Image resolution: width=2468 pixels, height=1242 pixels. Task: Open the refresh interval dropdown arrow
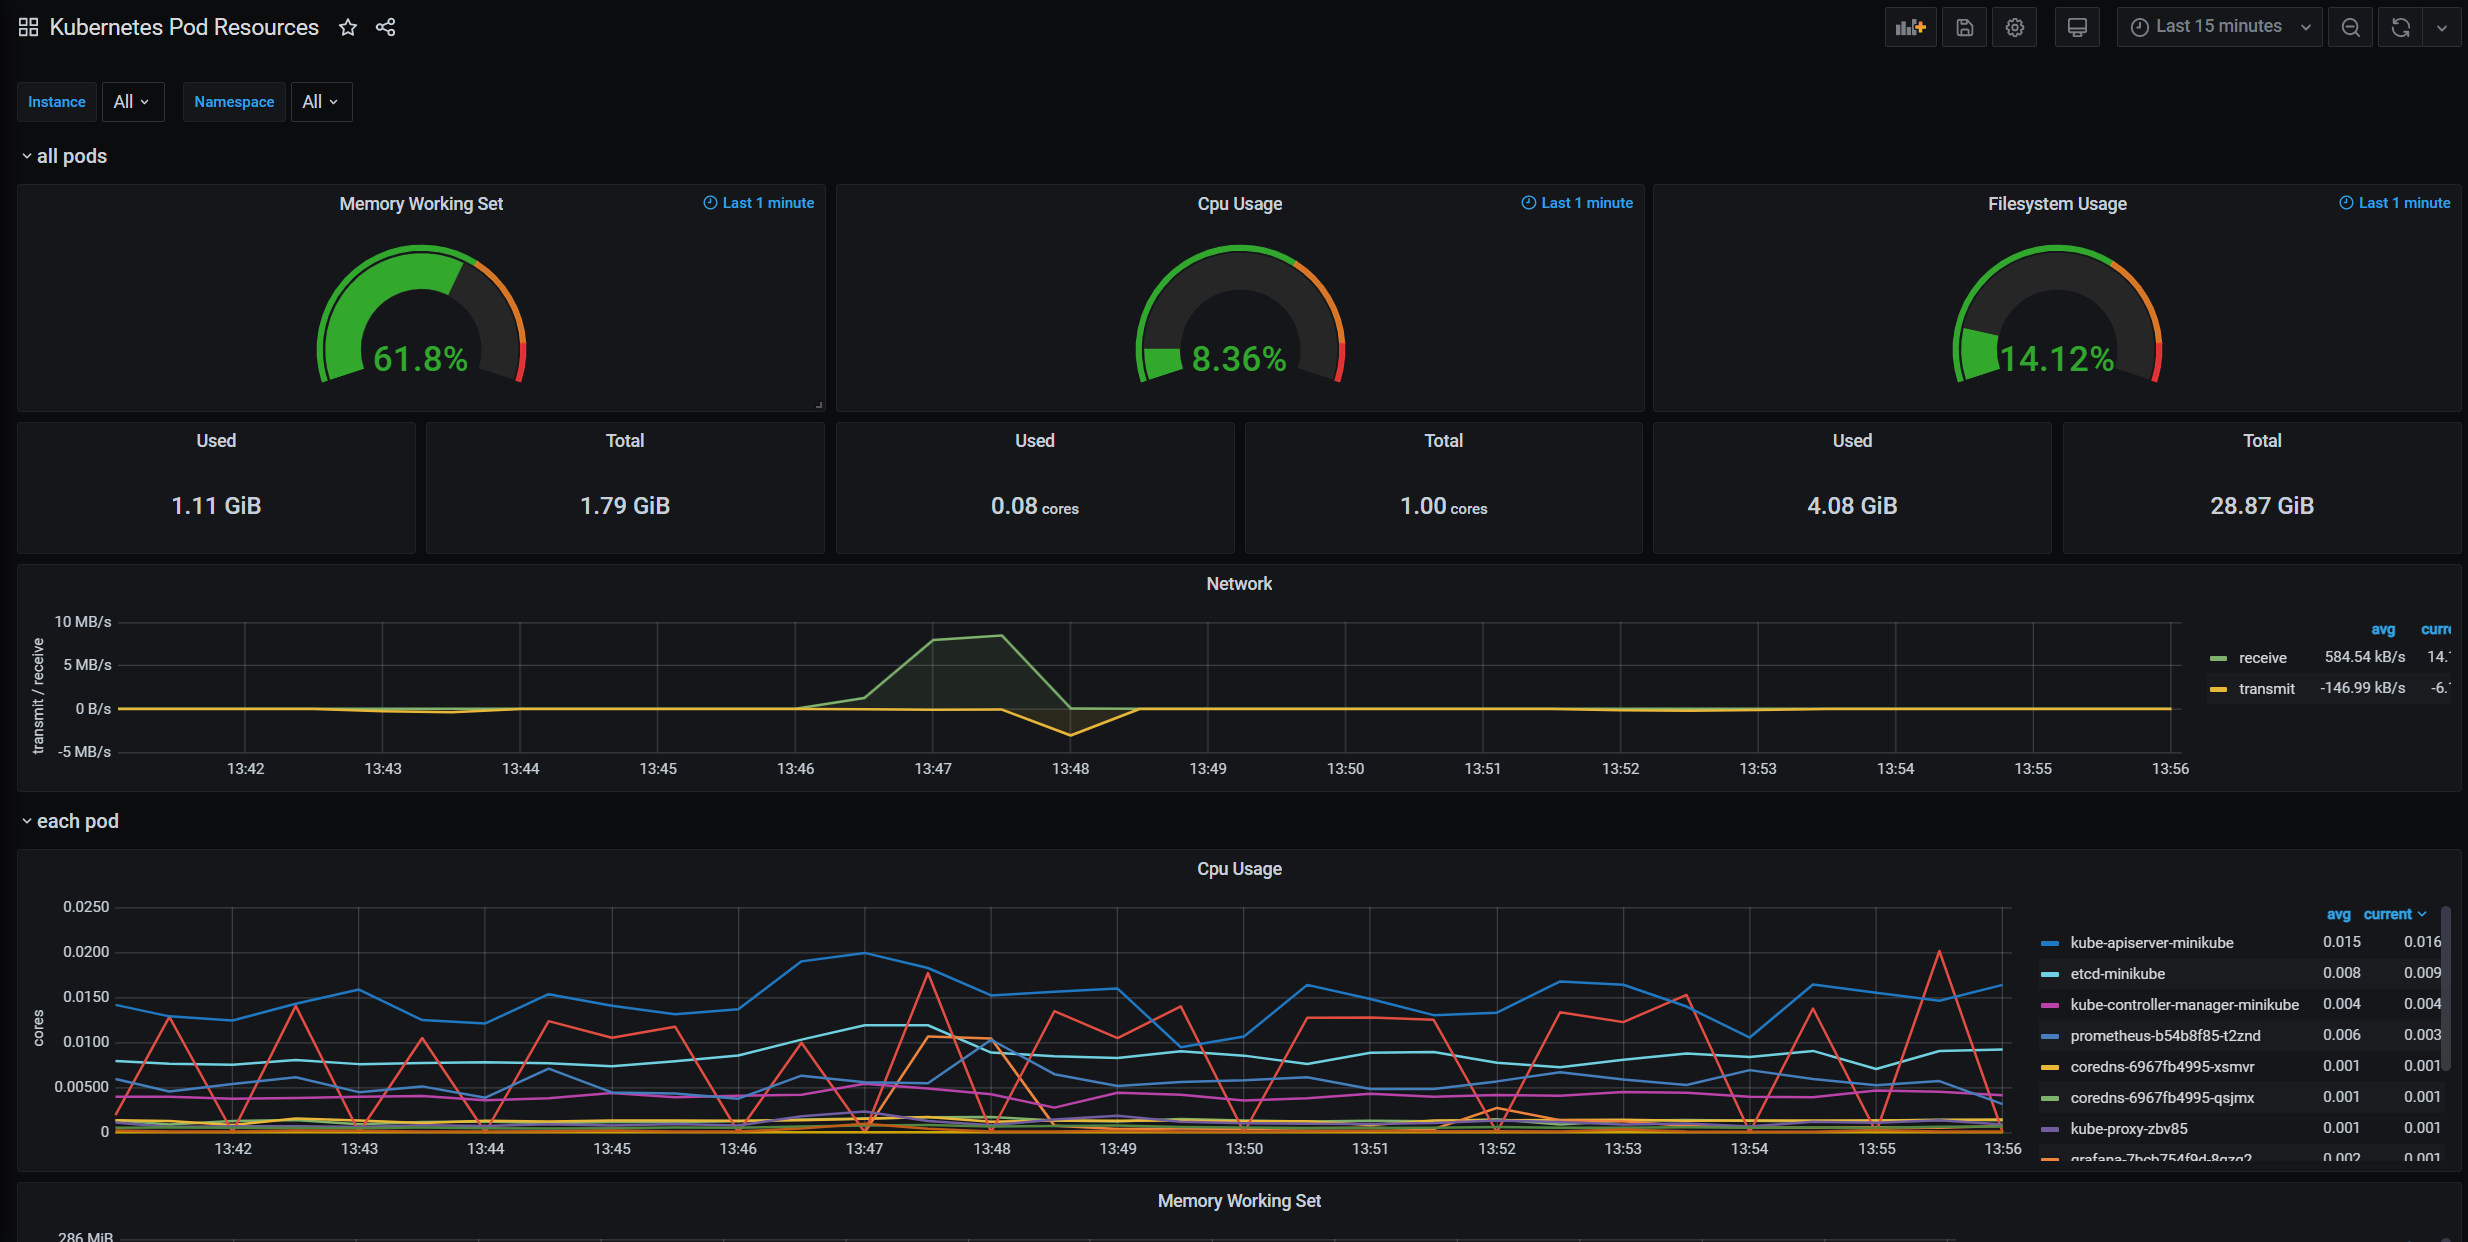coord(2442,27)
